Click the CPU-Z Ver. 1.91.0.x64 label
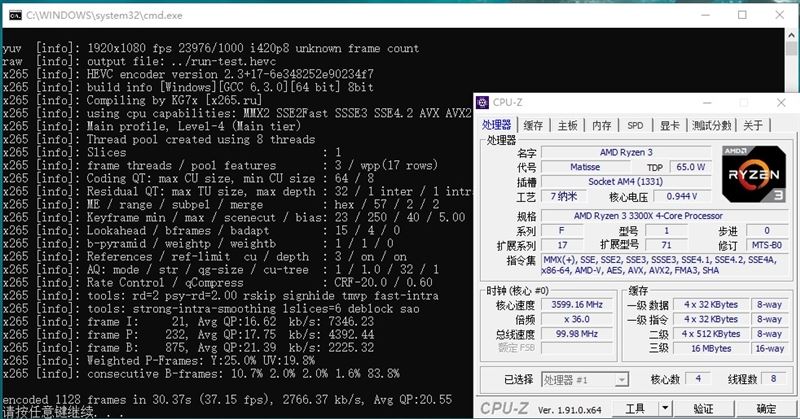Screen dimensions: 800x419 (569, 409)
